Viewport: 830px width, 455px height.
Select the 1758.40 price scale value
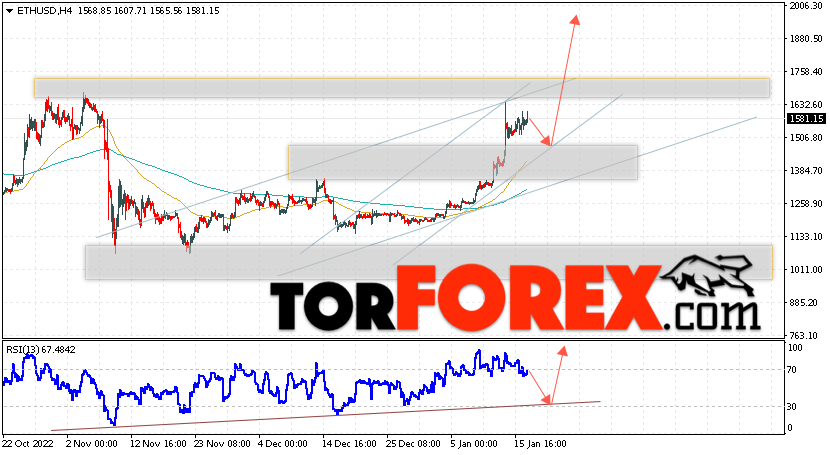[805, 71]
